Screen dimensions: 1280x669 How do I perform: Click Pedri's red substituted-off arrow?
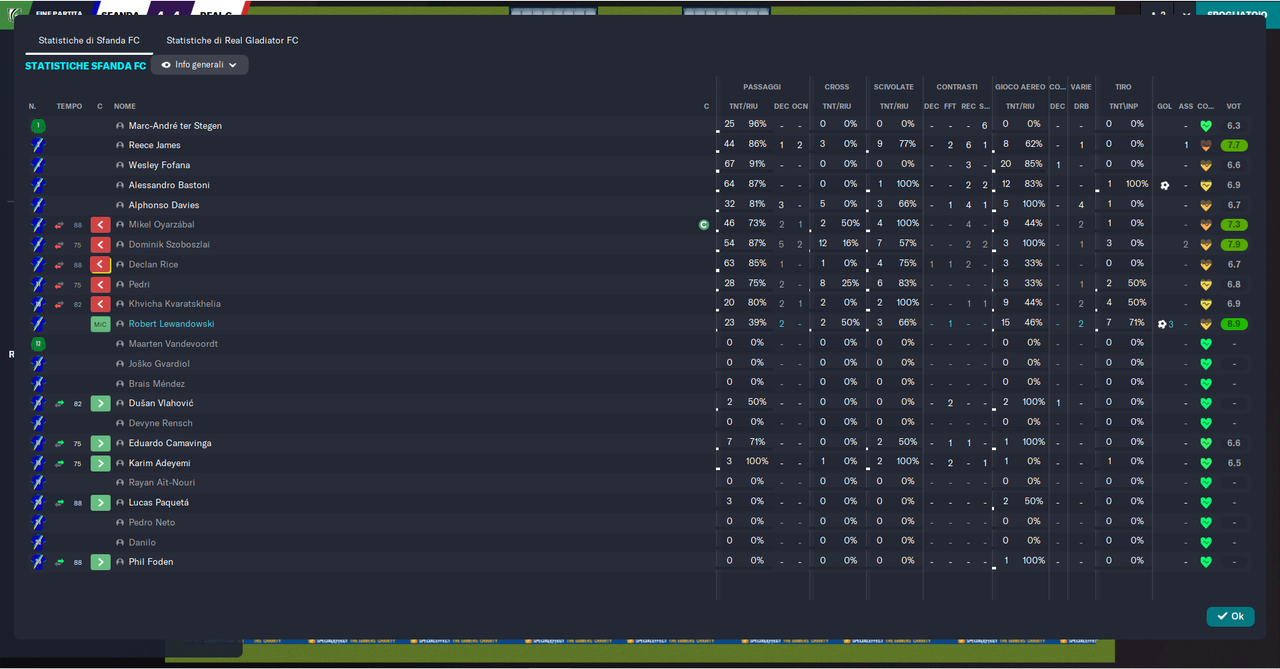pos(100,284)
